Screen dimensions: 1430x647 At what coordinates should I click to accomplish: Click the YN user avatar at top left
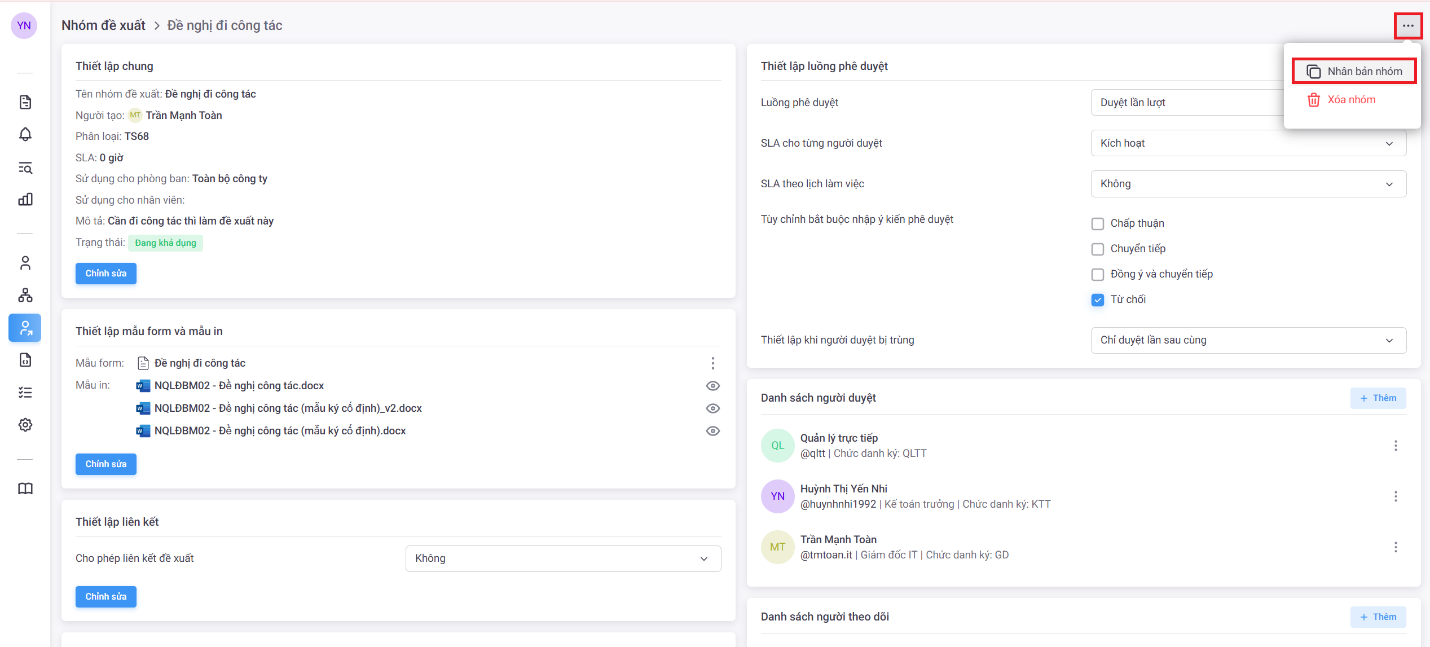click(24, 26)
